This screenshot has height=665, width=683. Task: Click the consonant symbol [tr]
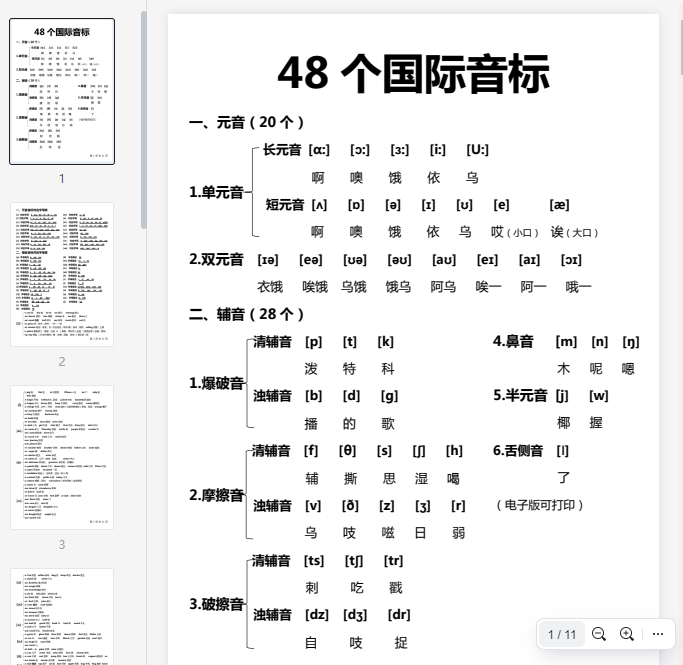pos(393,560)
